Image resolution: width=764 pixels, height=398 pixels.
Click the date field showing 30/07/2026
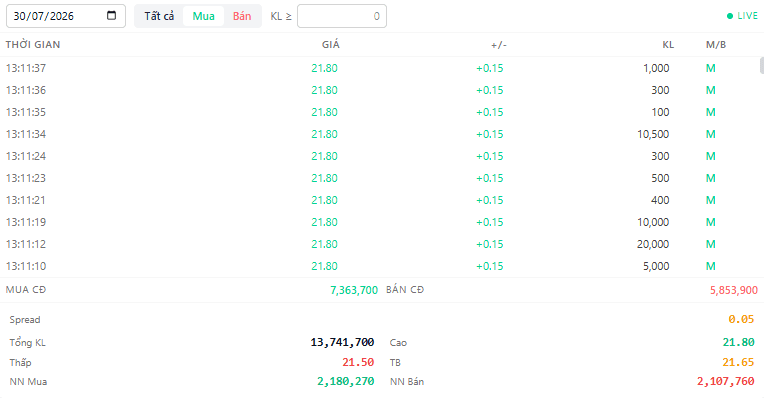point(66,16)
